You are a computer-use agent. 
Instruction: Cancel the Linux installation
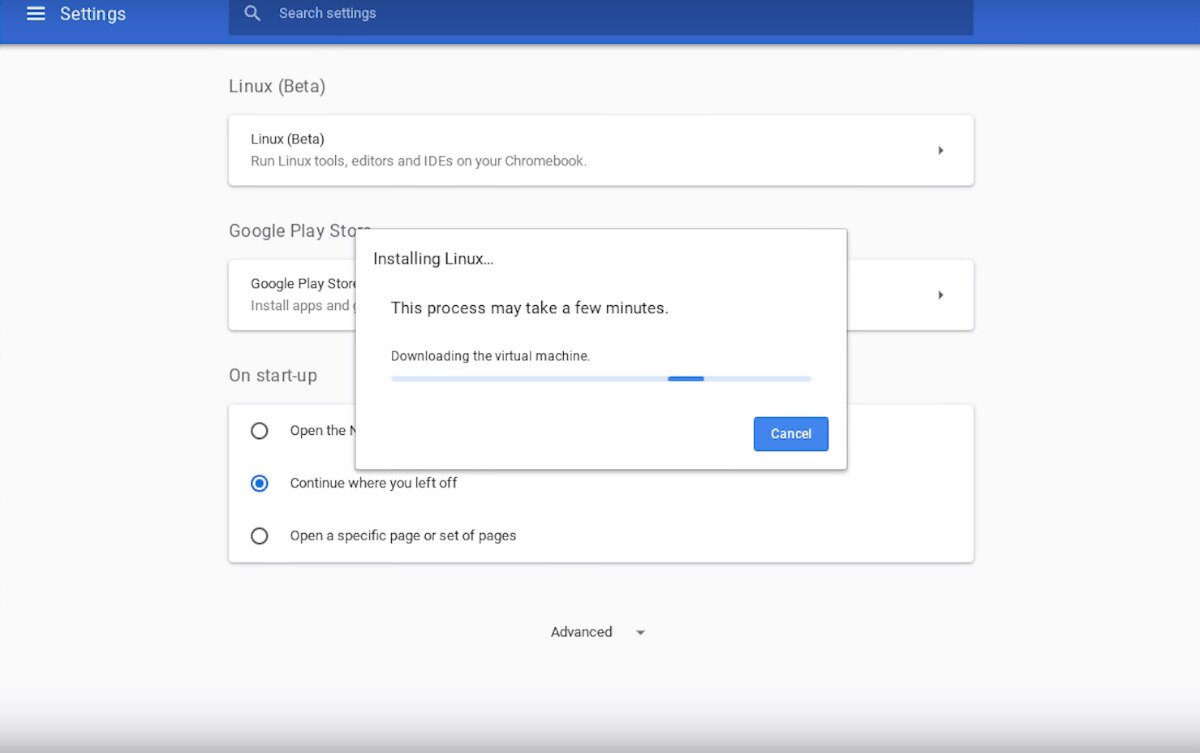(x=790, y=433)
